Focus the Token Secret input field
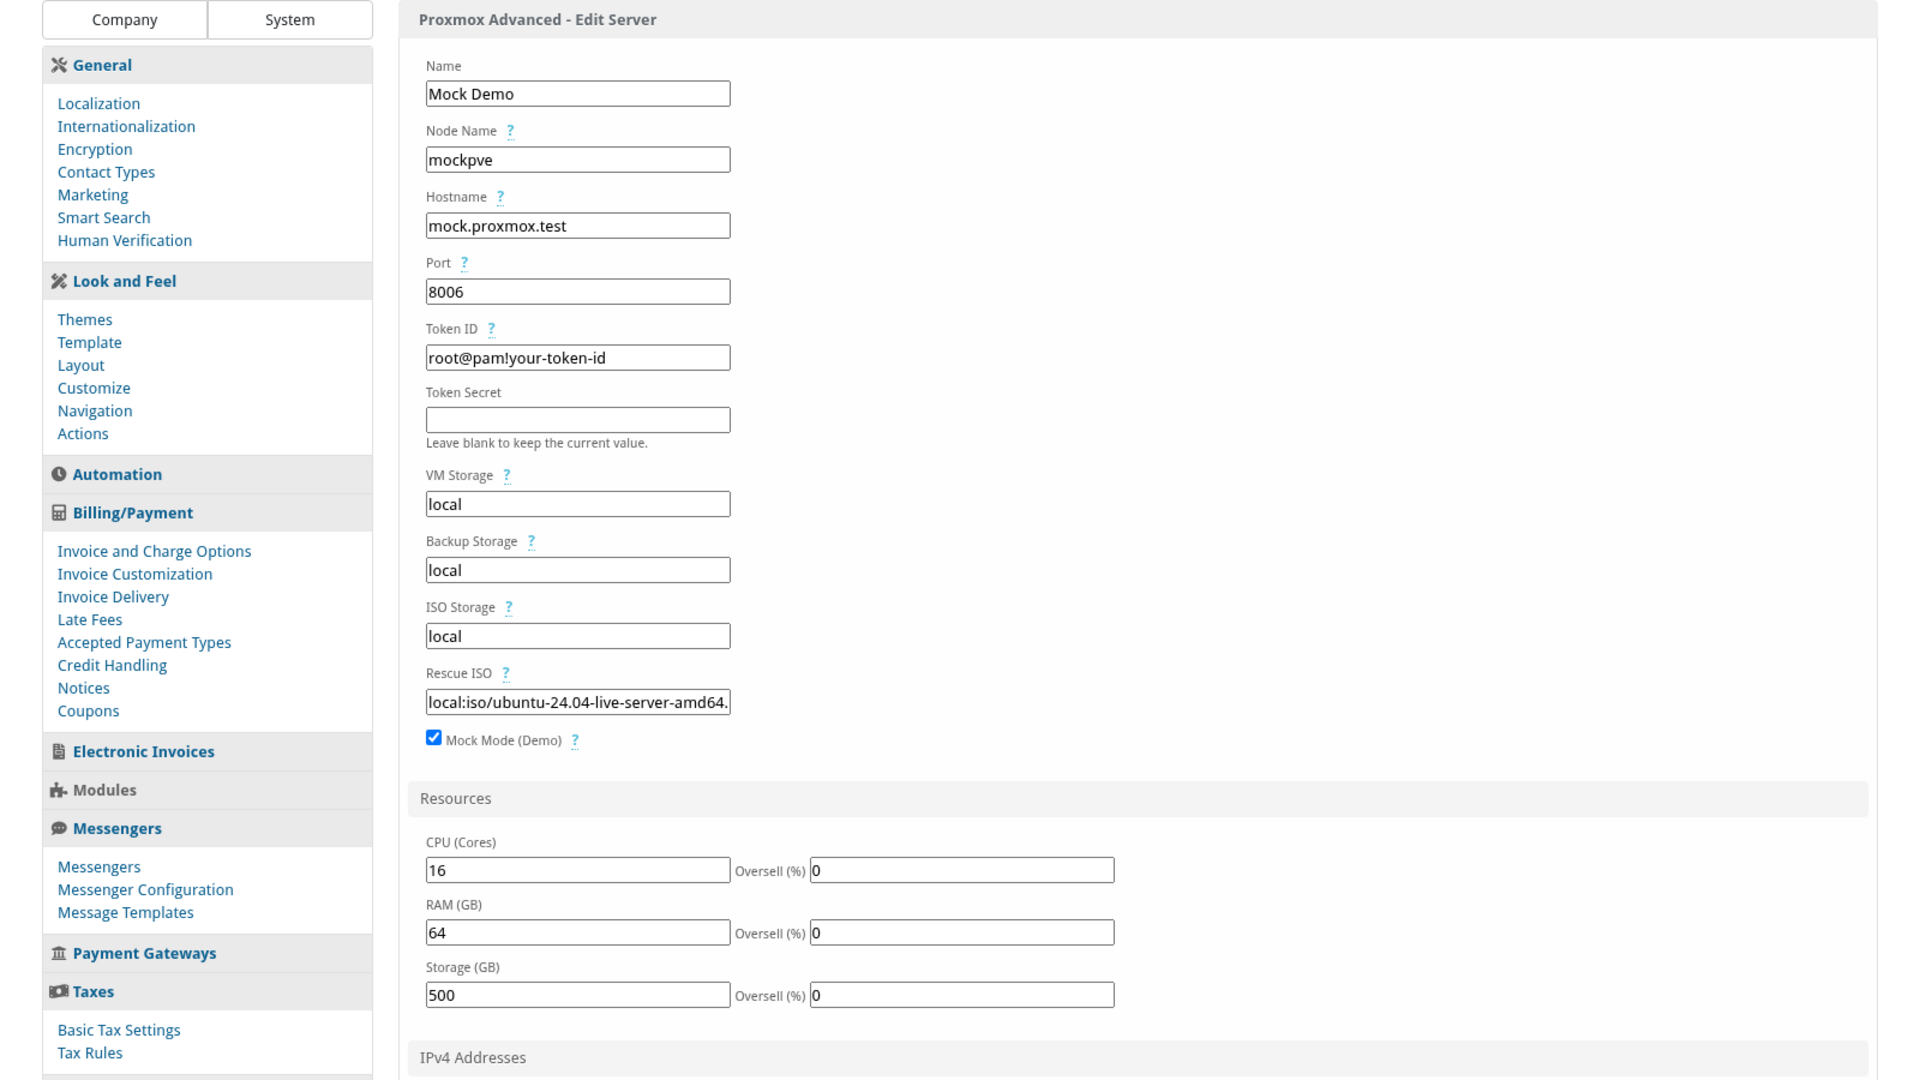Screen dimensions: 1920x1080 (578, 420)
